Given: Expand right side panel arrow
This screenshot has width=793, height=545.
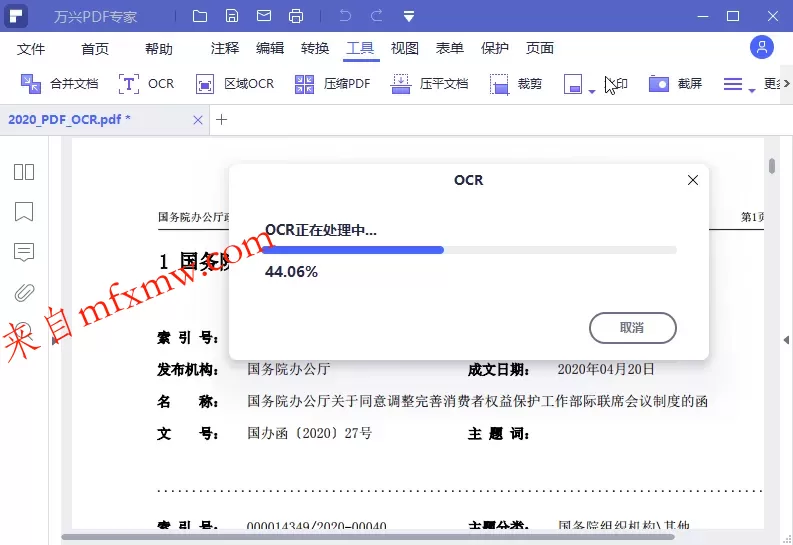Looking at the screenshot, I should pyautogui.click(x=786, y=340).
